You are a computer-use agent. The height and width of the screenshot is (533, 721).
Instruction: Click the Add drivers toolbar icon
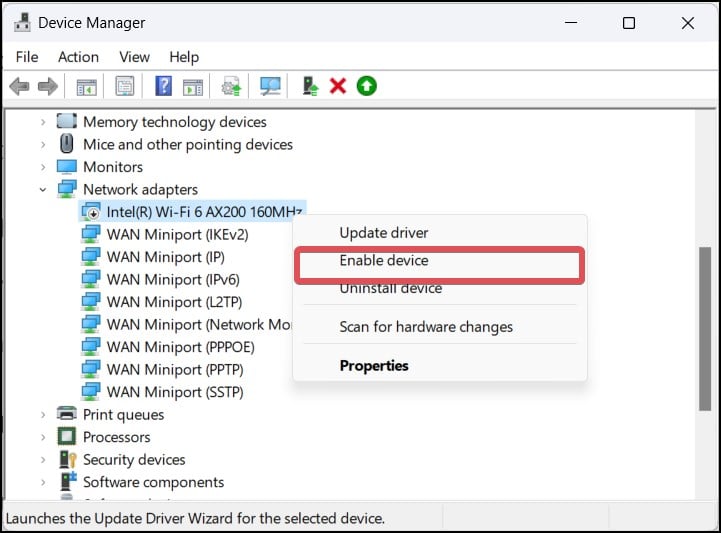[x=310, y=86]
